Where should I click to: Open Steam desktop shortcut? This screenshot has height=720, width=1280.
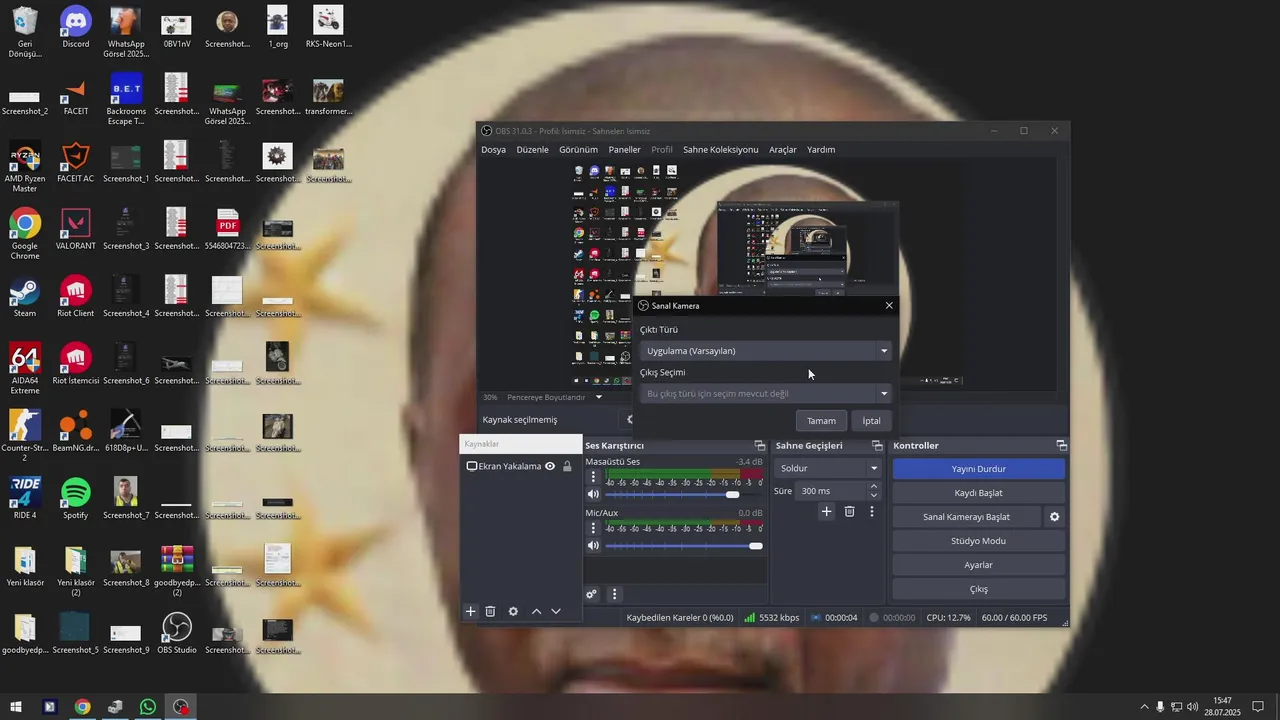[x=25, y=297]
